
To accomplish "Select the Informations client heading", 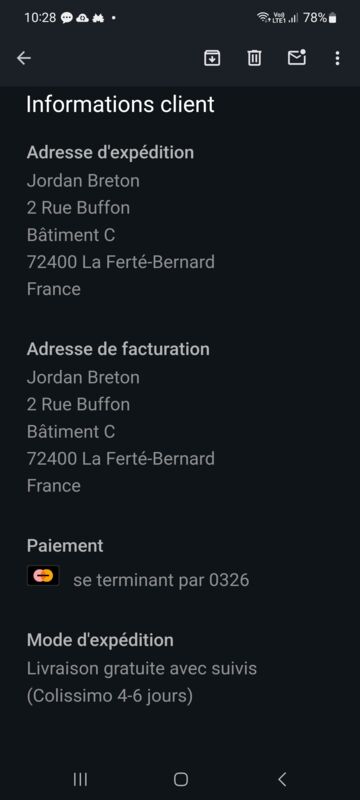I will coord(120,104).
